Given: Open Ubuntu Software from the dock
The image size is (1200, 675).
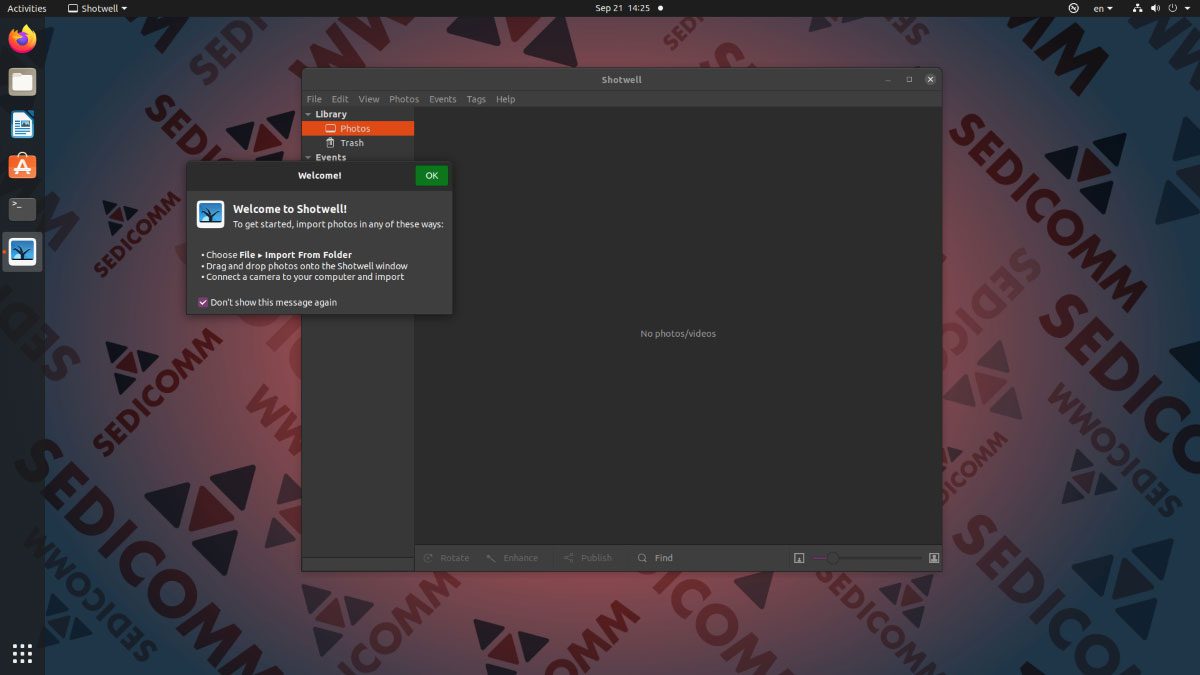Looking at the screenshot, I should coord(22,166).
